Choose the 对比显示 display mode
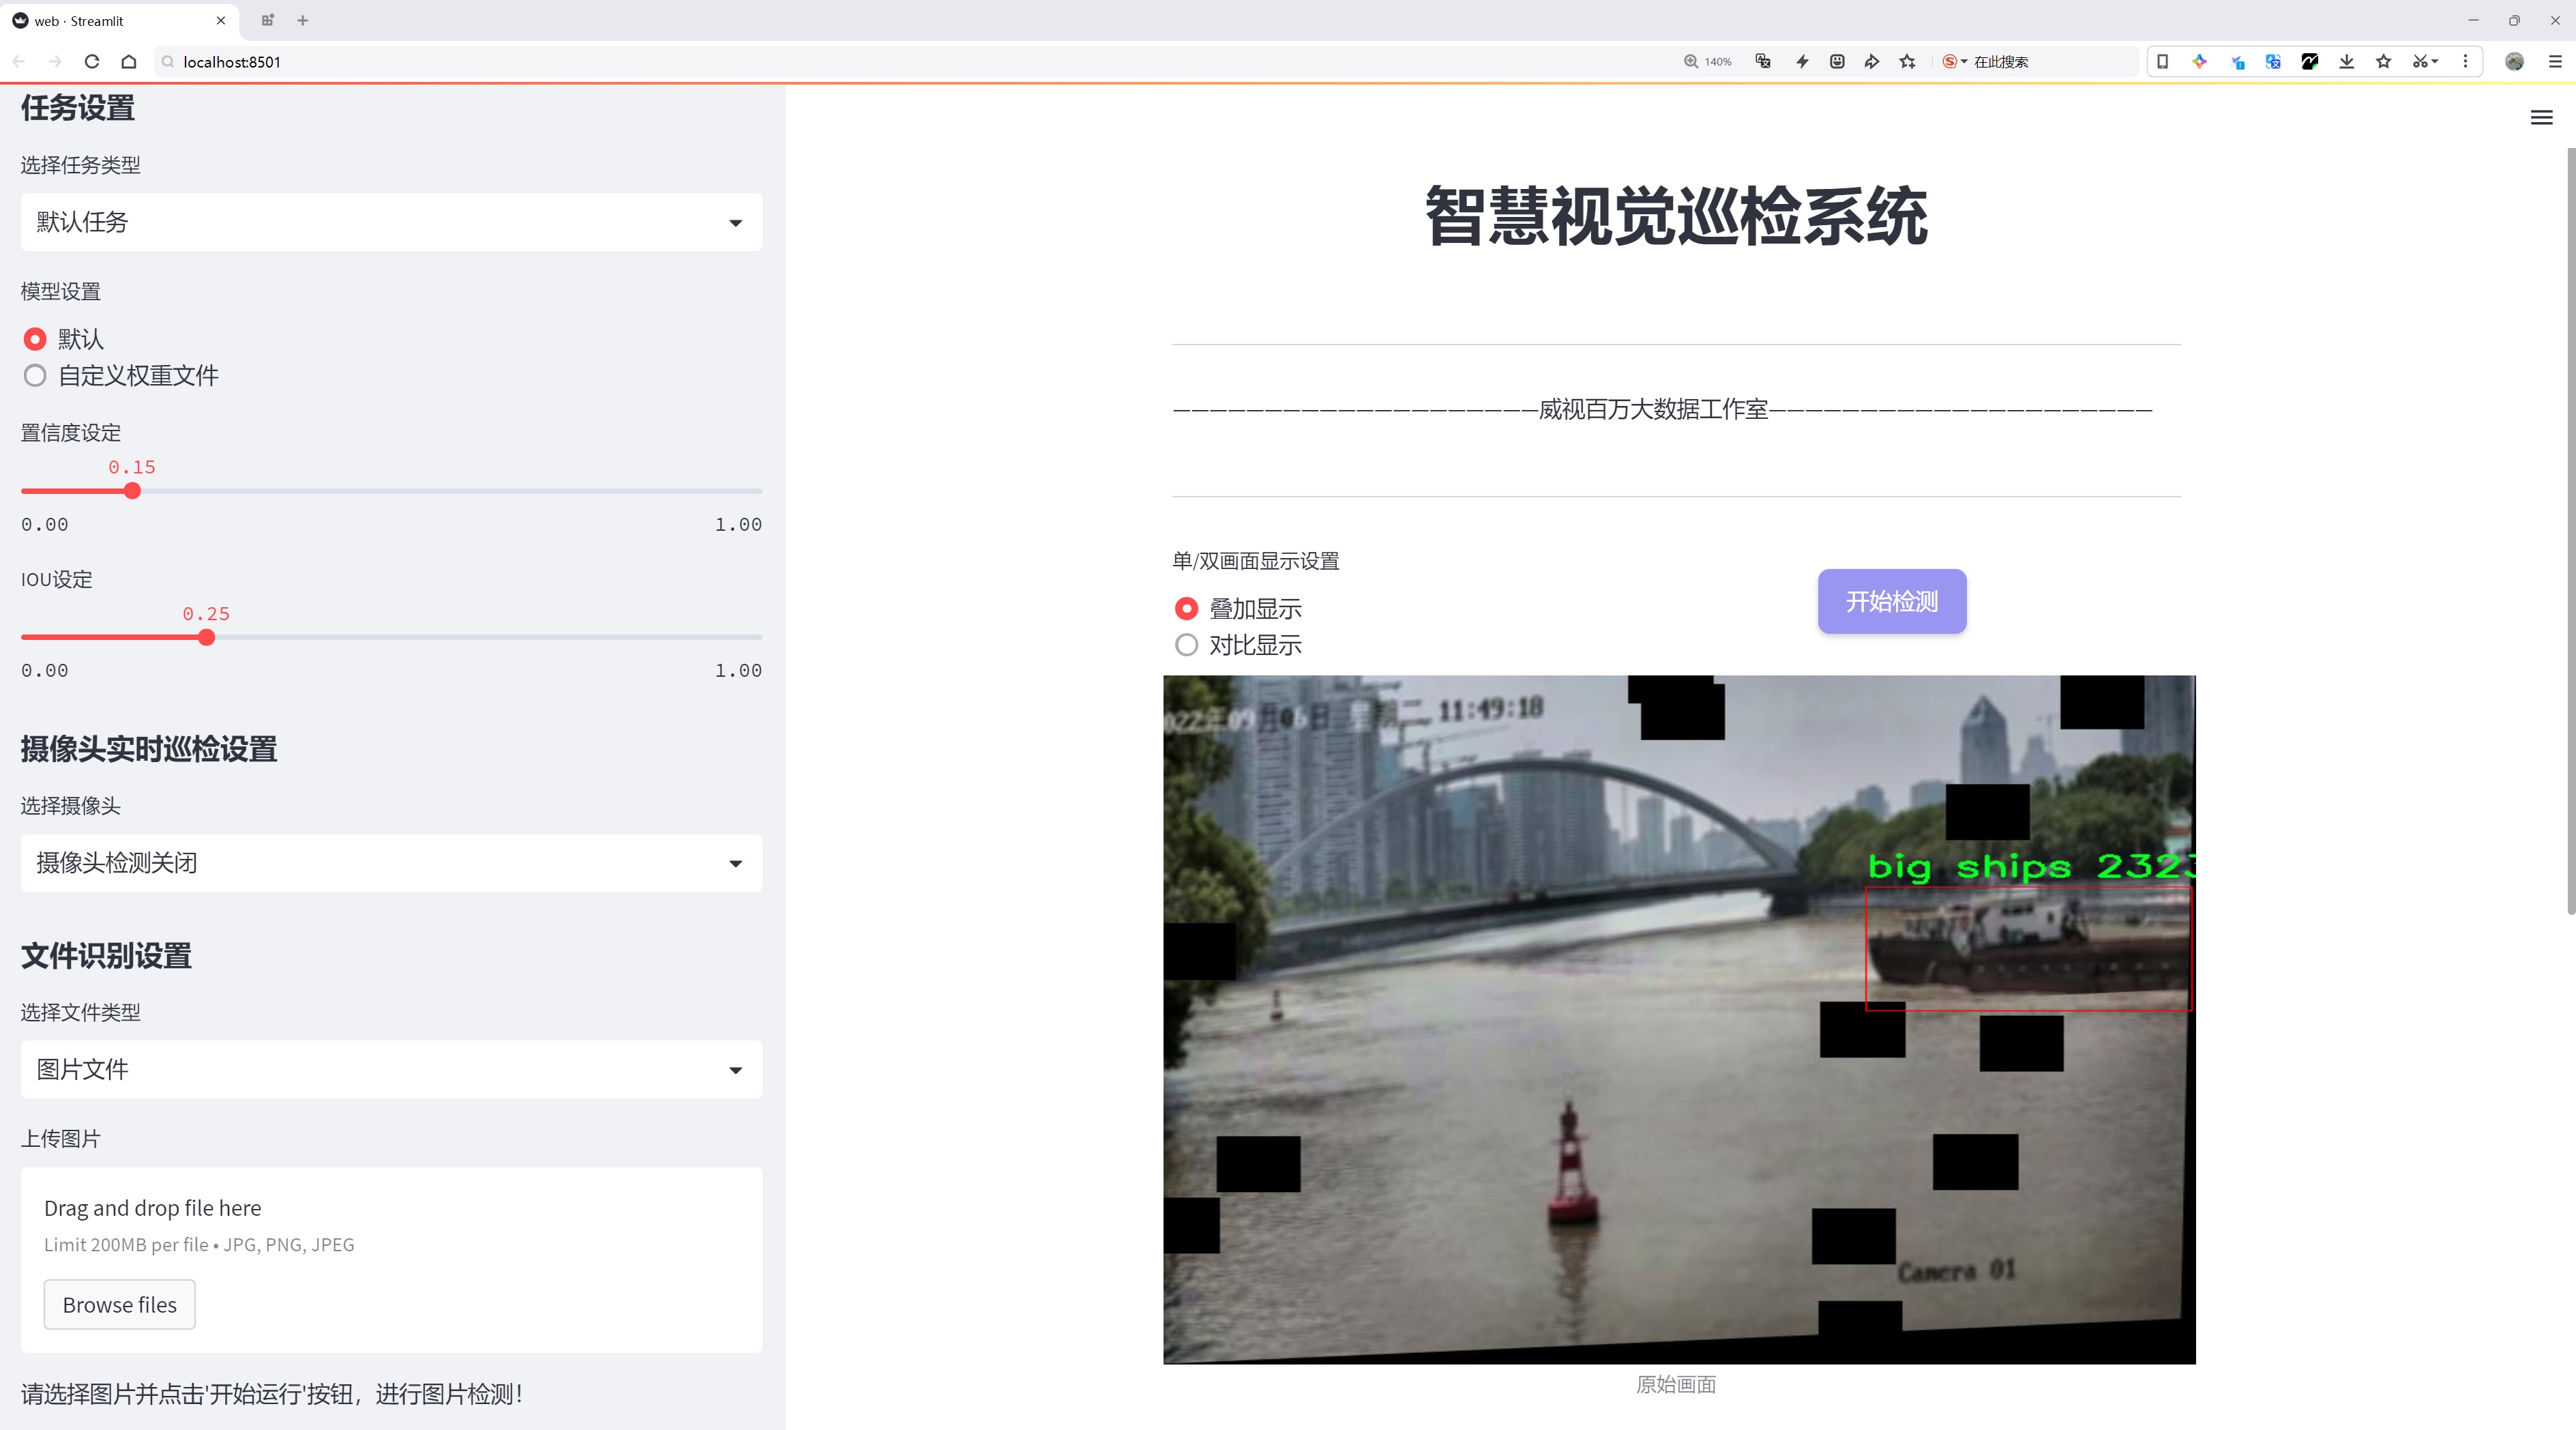Image resolution: width=2576 pixels, height=1430 pixels. point(1186,645)
